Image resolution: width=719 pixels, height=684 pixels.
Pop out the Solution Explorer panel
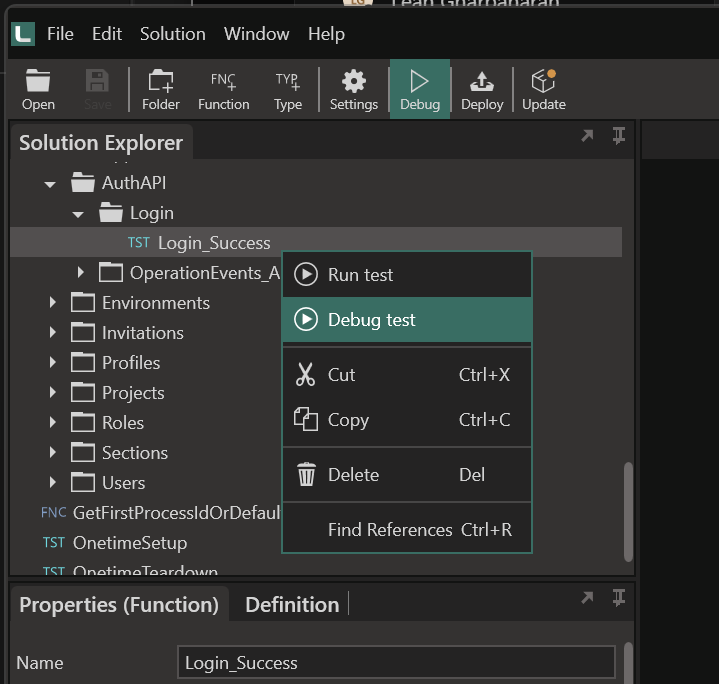(x=587, y=136)
